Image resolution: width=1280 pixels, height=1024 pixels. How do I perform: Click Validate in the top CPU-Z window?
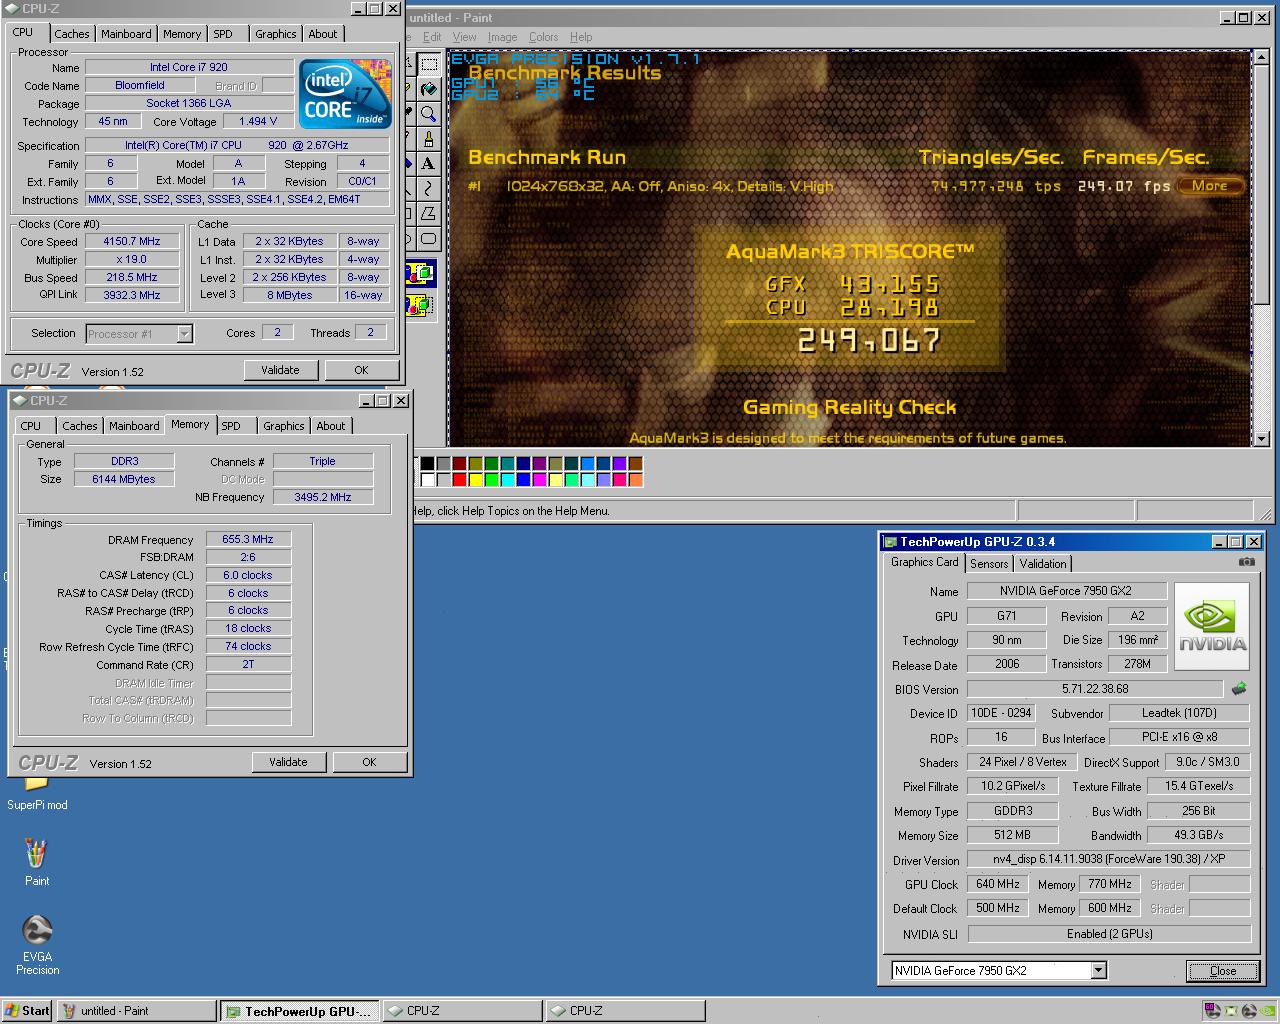coord(280,370)
